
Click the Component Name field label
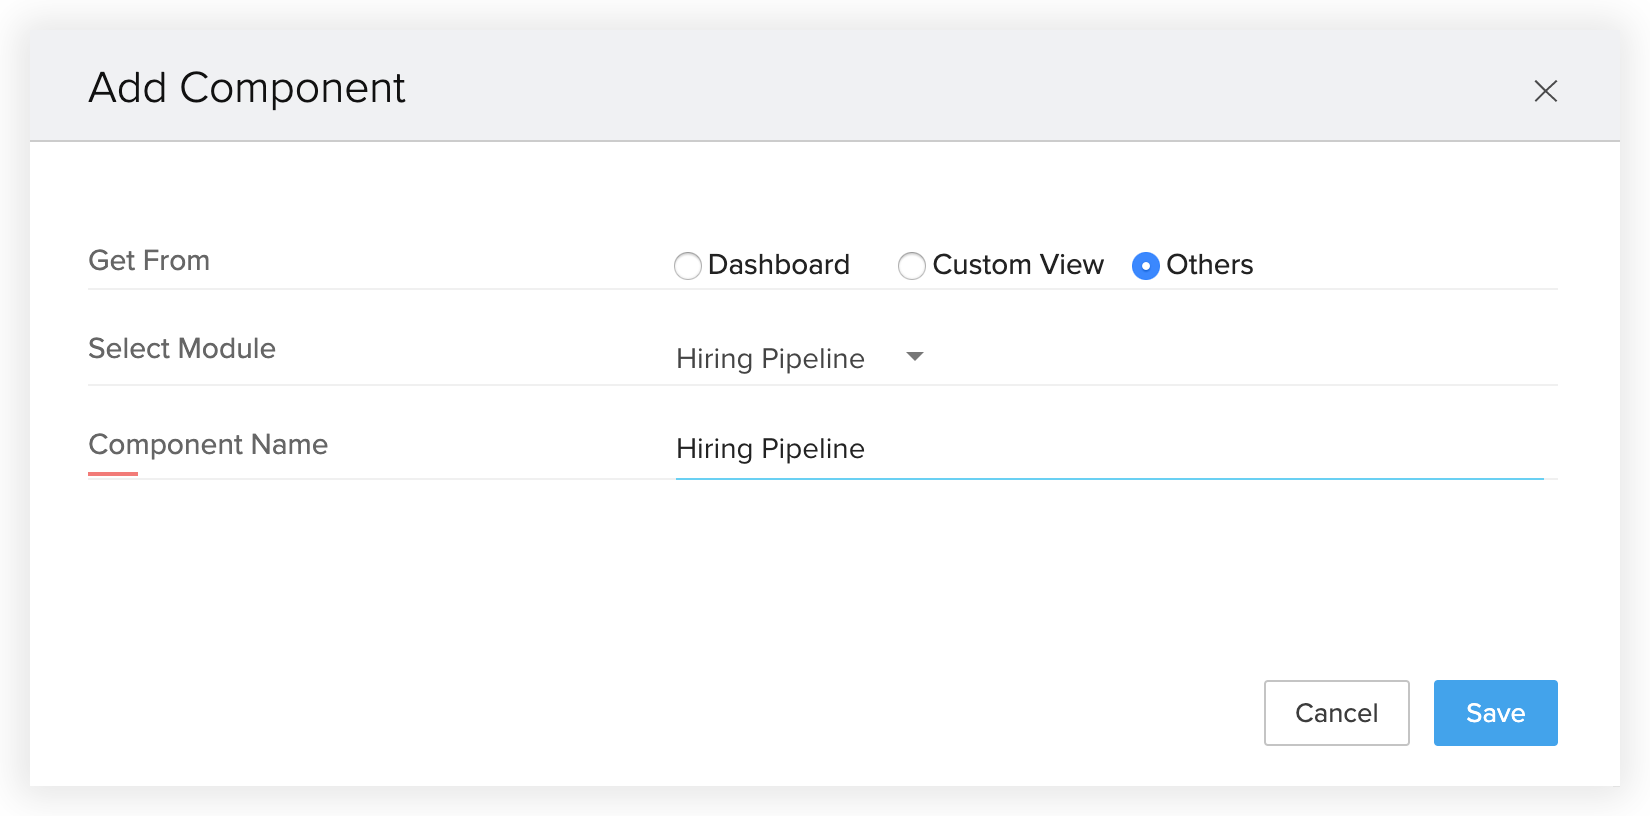[x=208, y=445]
